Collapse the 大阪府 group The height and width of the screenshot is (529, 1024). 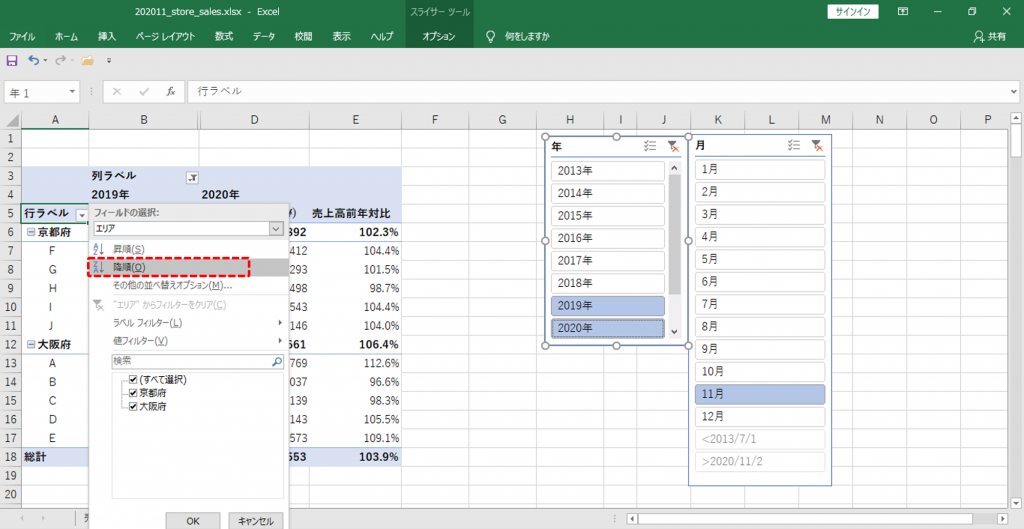30,344
